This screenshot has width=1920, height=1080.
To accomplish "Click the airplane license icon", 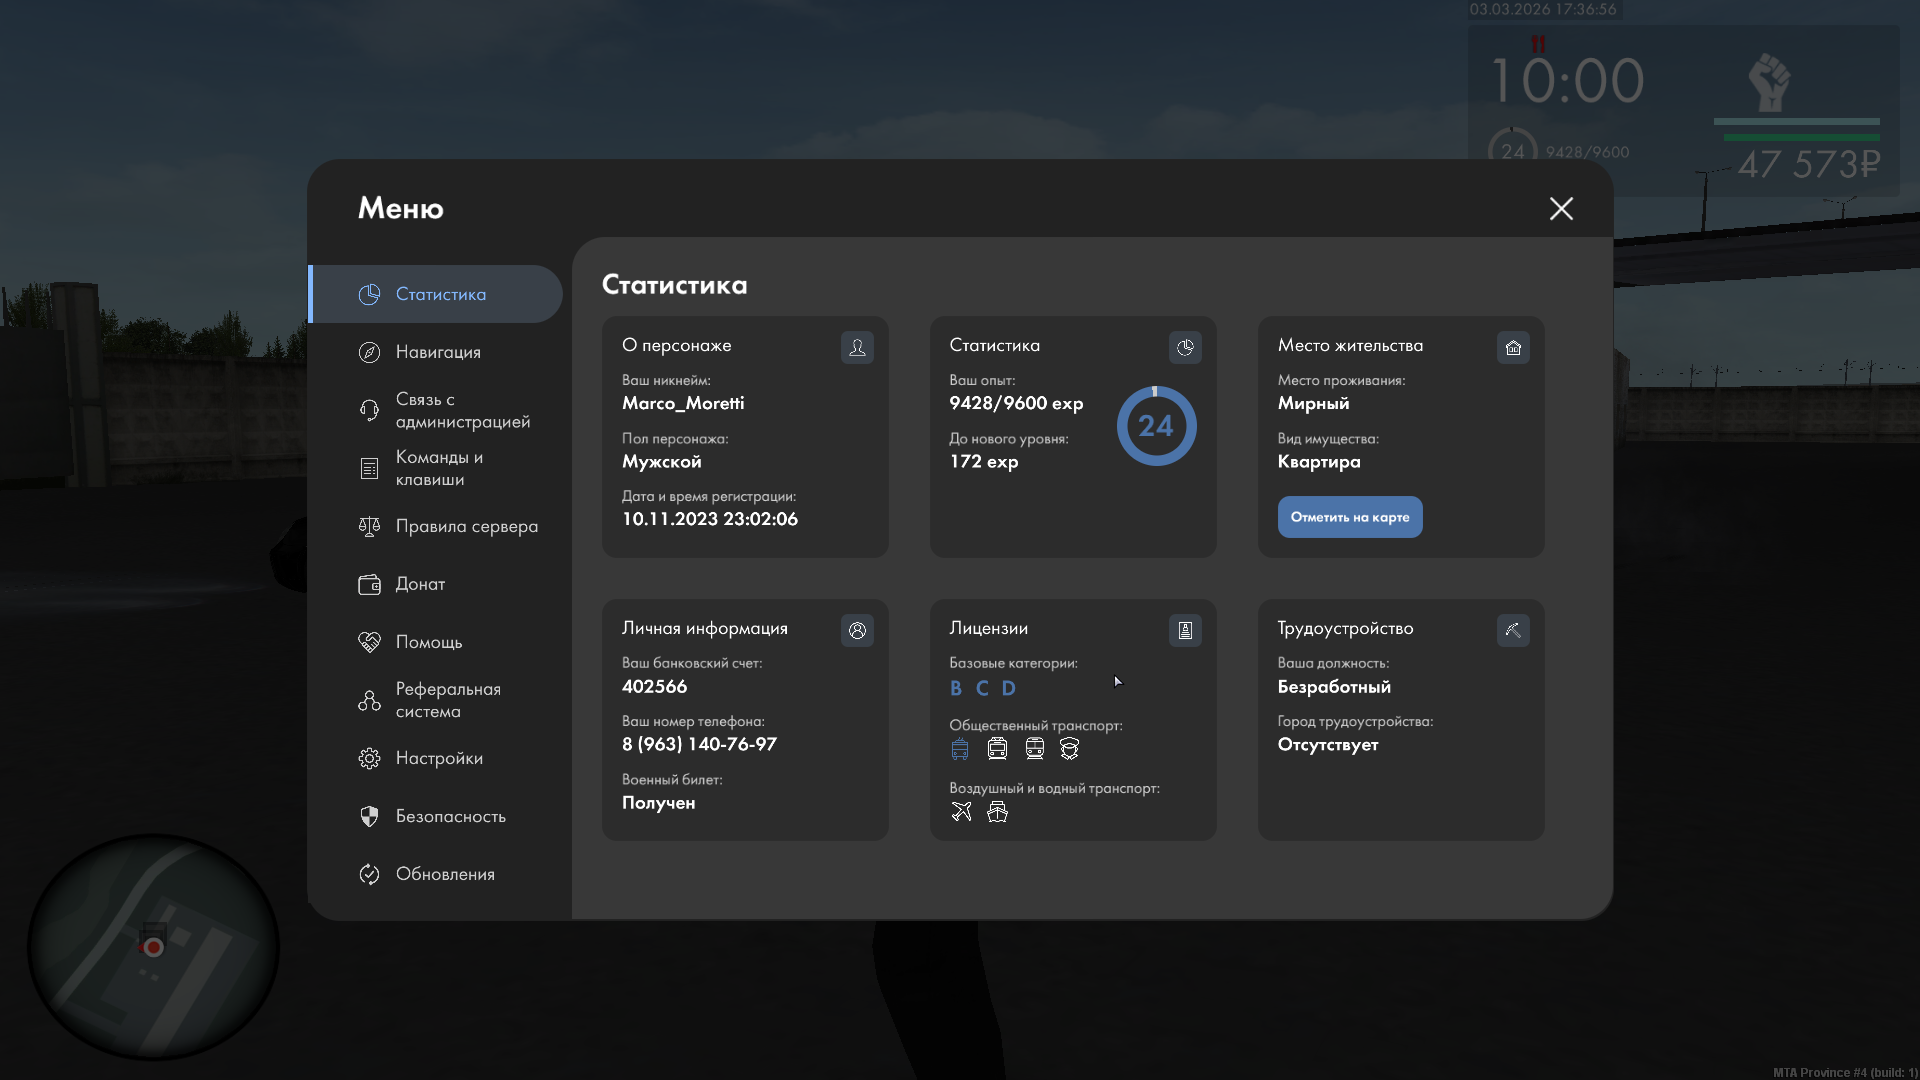I will [x=961, y=812].
